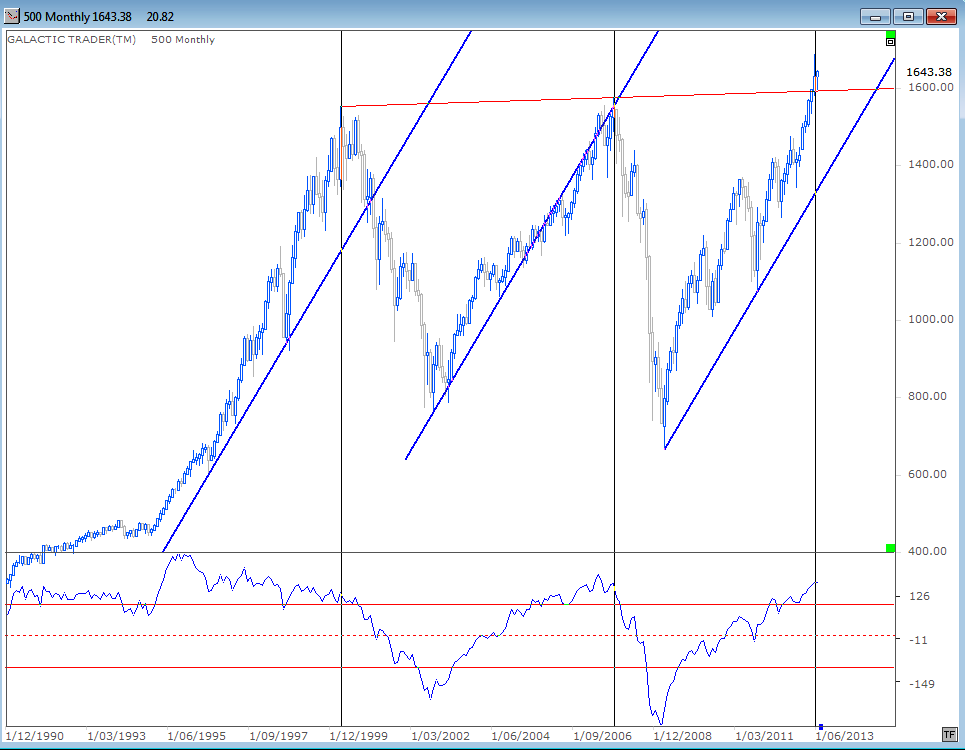
Task: Click the 1/06/2004 date label
Action: click(520, 736)
